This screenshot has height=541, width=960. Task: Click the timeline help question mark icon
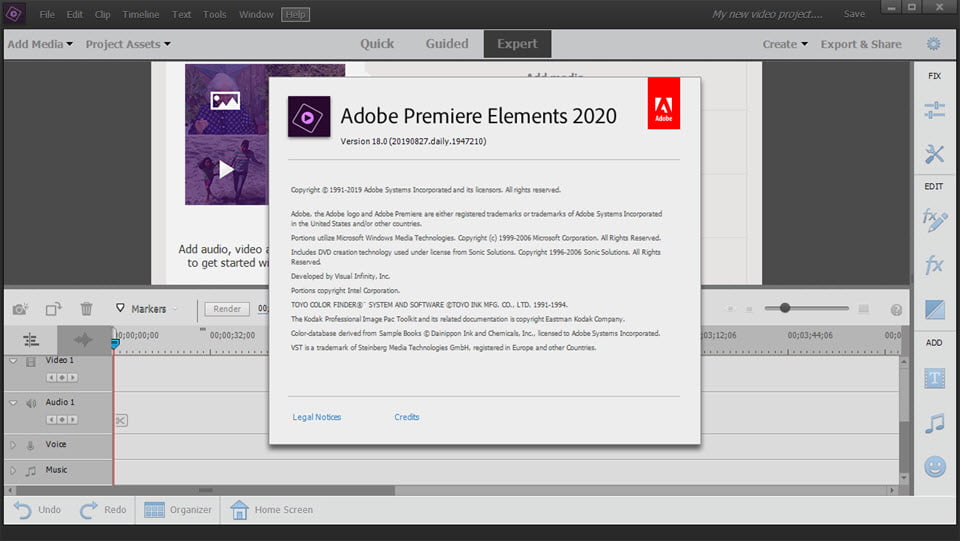point(896,310)
